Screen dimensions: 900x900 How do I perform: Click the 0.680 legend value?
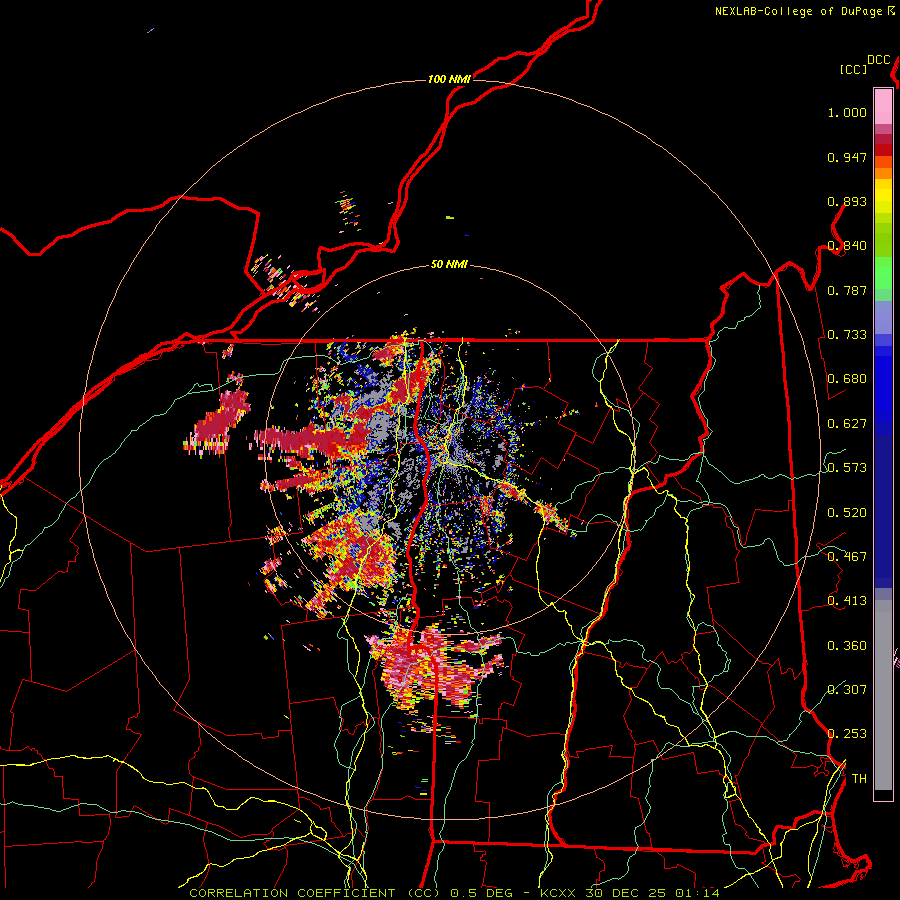[x=847, y=379]
